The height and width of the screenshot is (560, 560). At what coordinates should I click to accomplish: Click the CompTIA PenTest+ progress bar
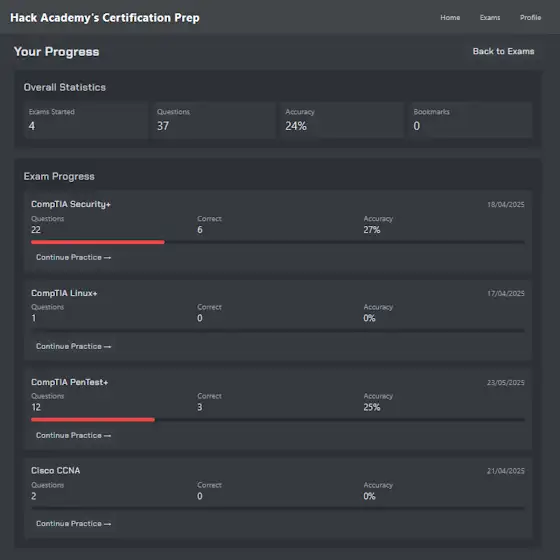coord(278,420)
